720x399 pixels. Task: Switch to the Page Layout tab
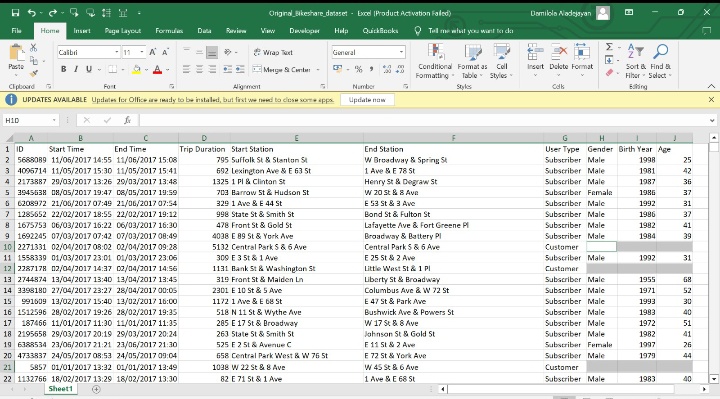point(123,31)
